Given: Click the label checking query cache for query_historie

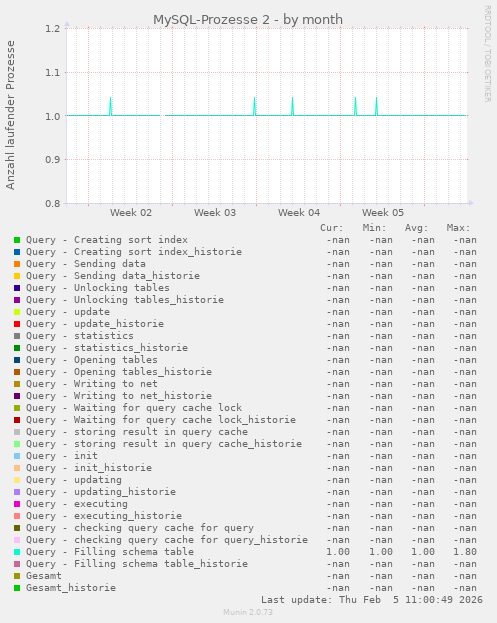Looking at the screenshot, I should click(191, 540).
